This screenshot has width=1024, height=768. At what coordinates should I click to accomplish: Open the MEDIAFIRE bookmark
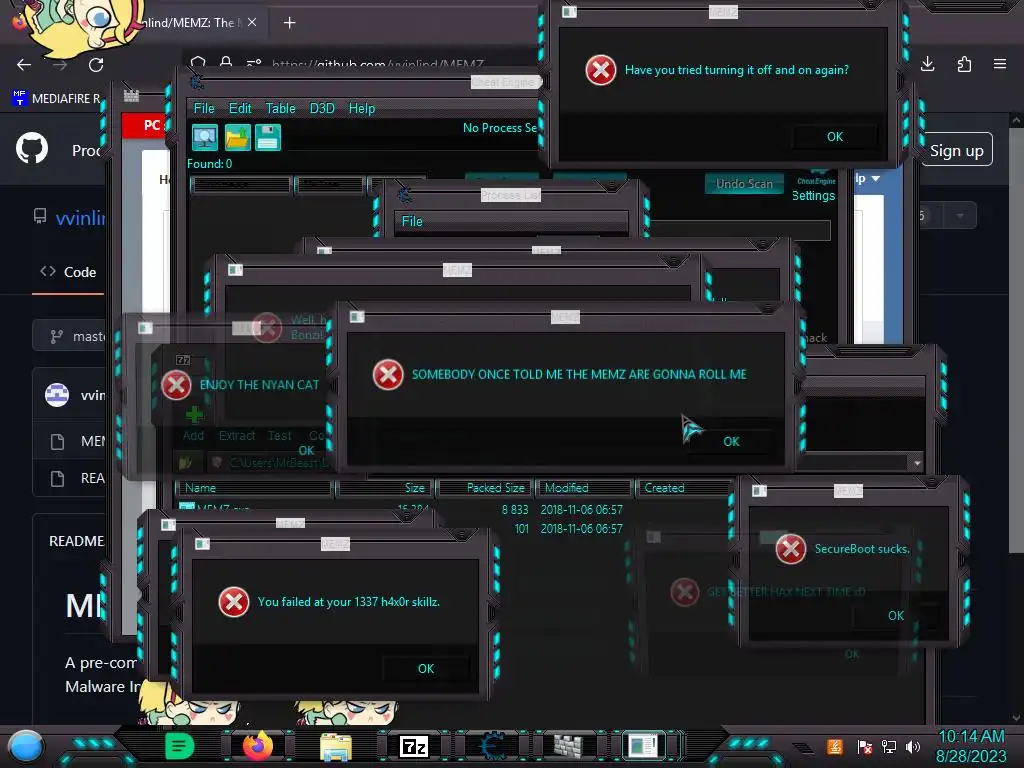[x=57, y=99]
